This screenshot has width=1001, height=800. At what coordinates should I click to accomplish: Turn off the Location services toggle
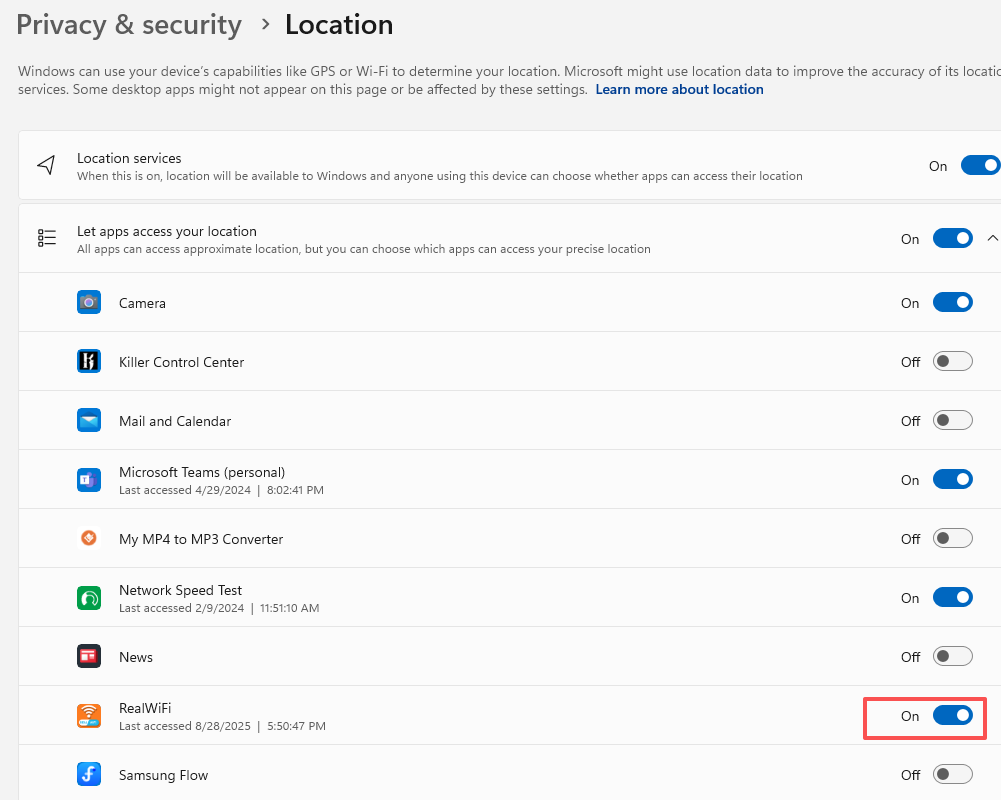979,165
